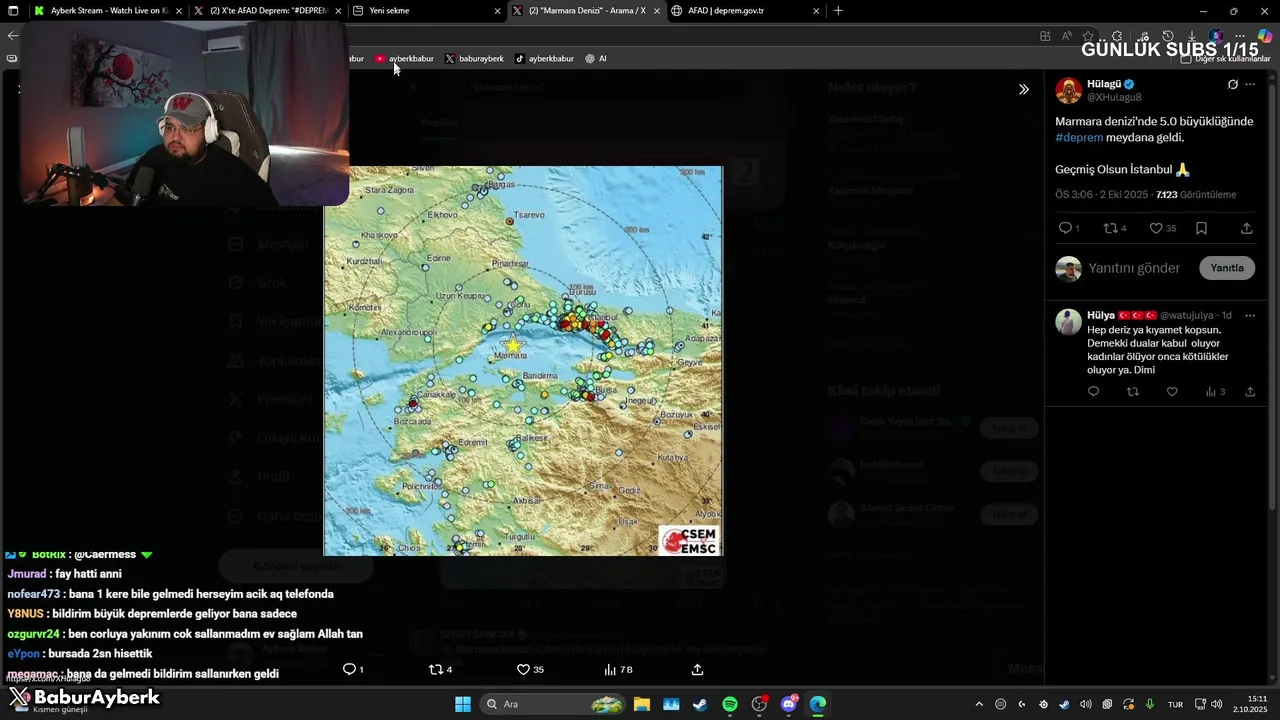Open Steam from the taskbar
This screenshot has width=1280, height=720.
click(x=700, y=704)
